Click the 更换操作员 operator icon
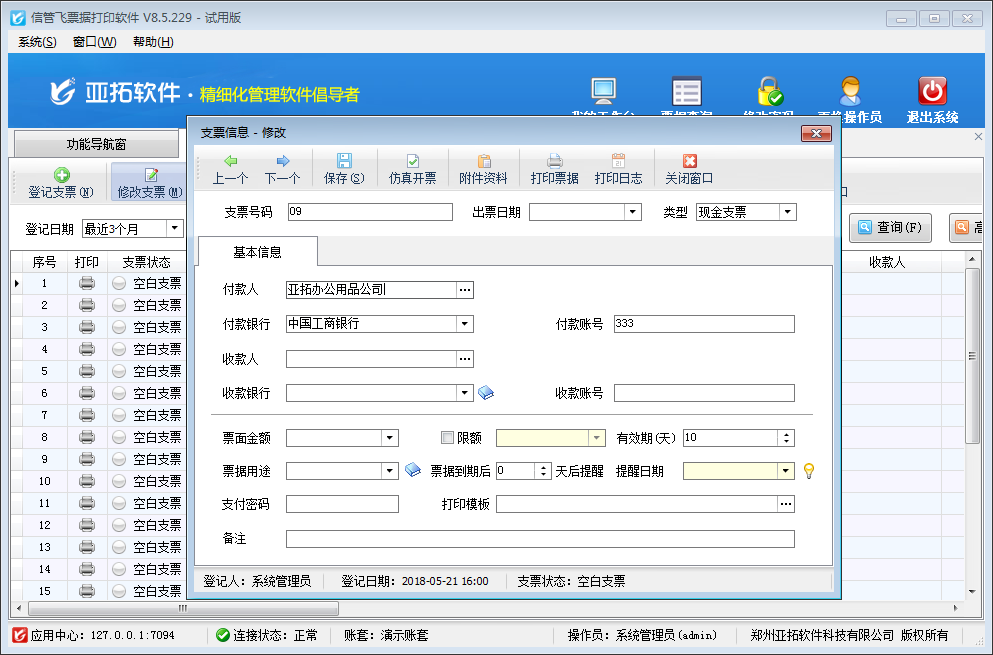The height and width of the screenshot is (655, 993). click(x=851, y=92)
